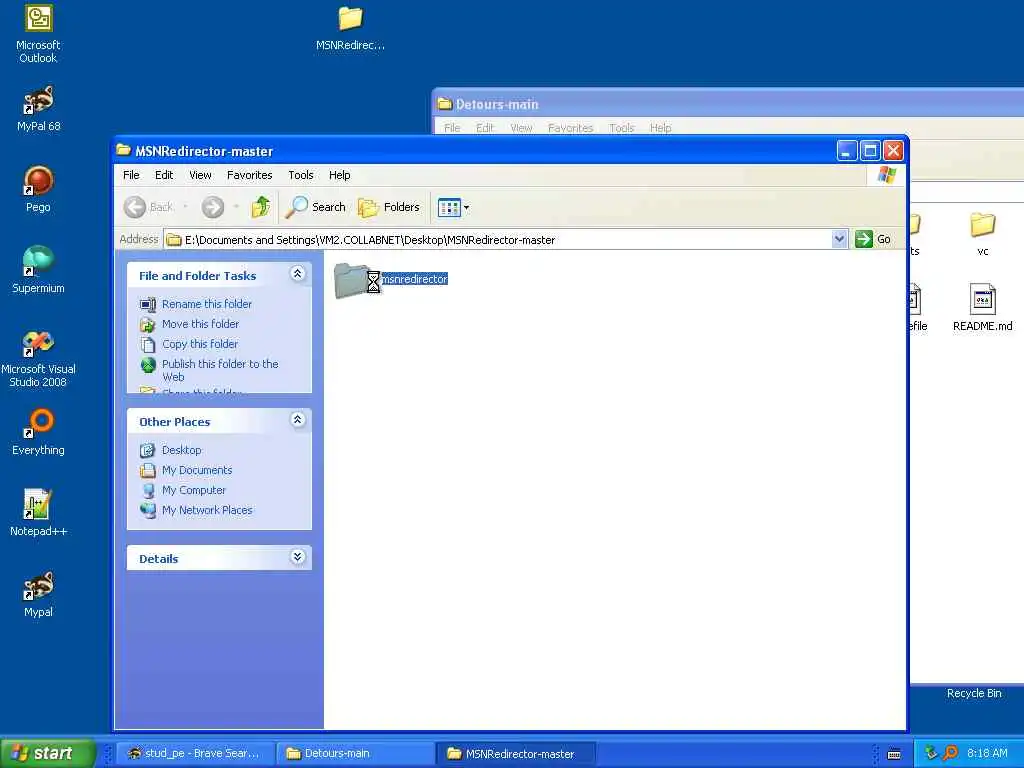Select README.md in Detours-main window
Image resolution: width=1024 pixels, height=768 pixels.
coord(982,308)
